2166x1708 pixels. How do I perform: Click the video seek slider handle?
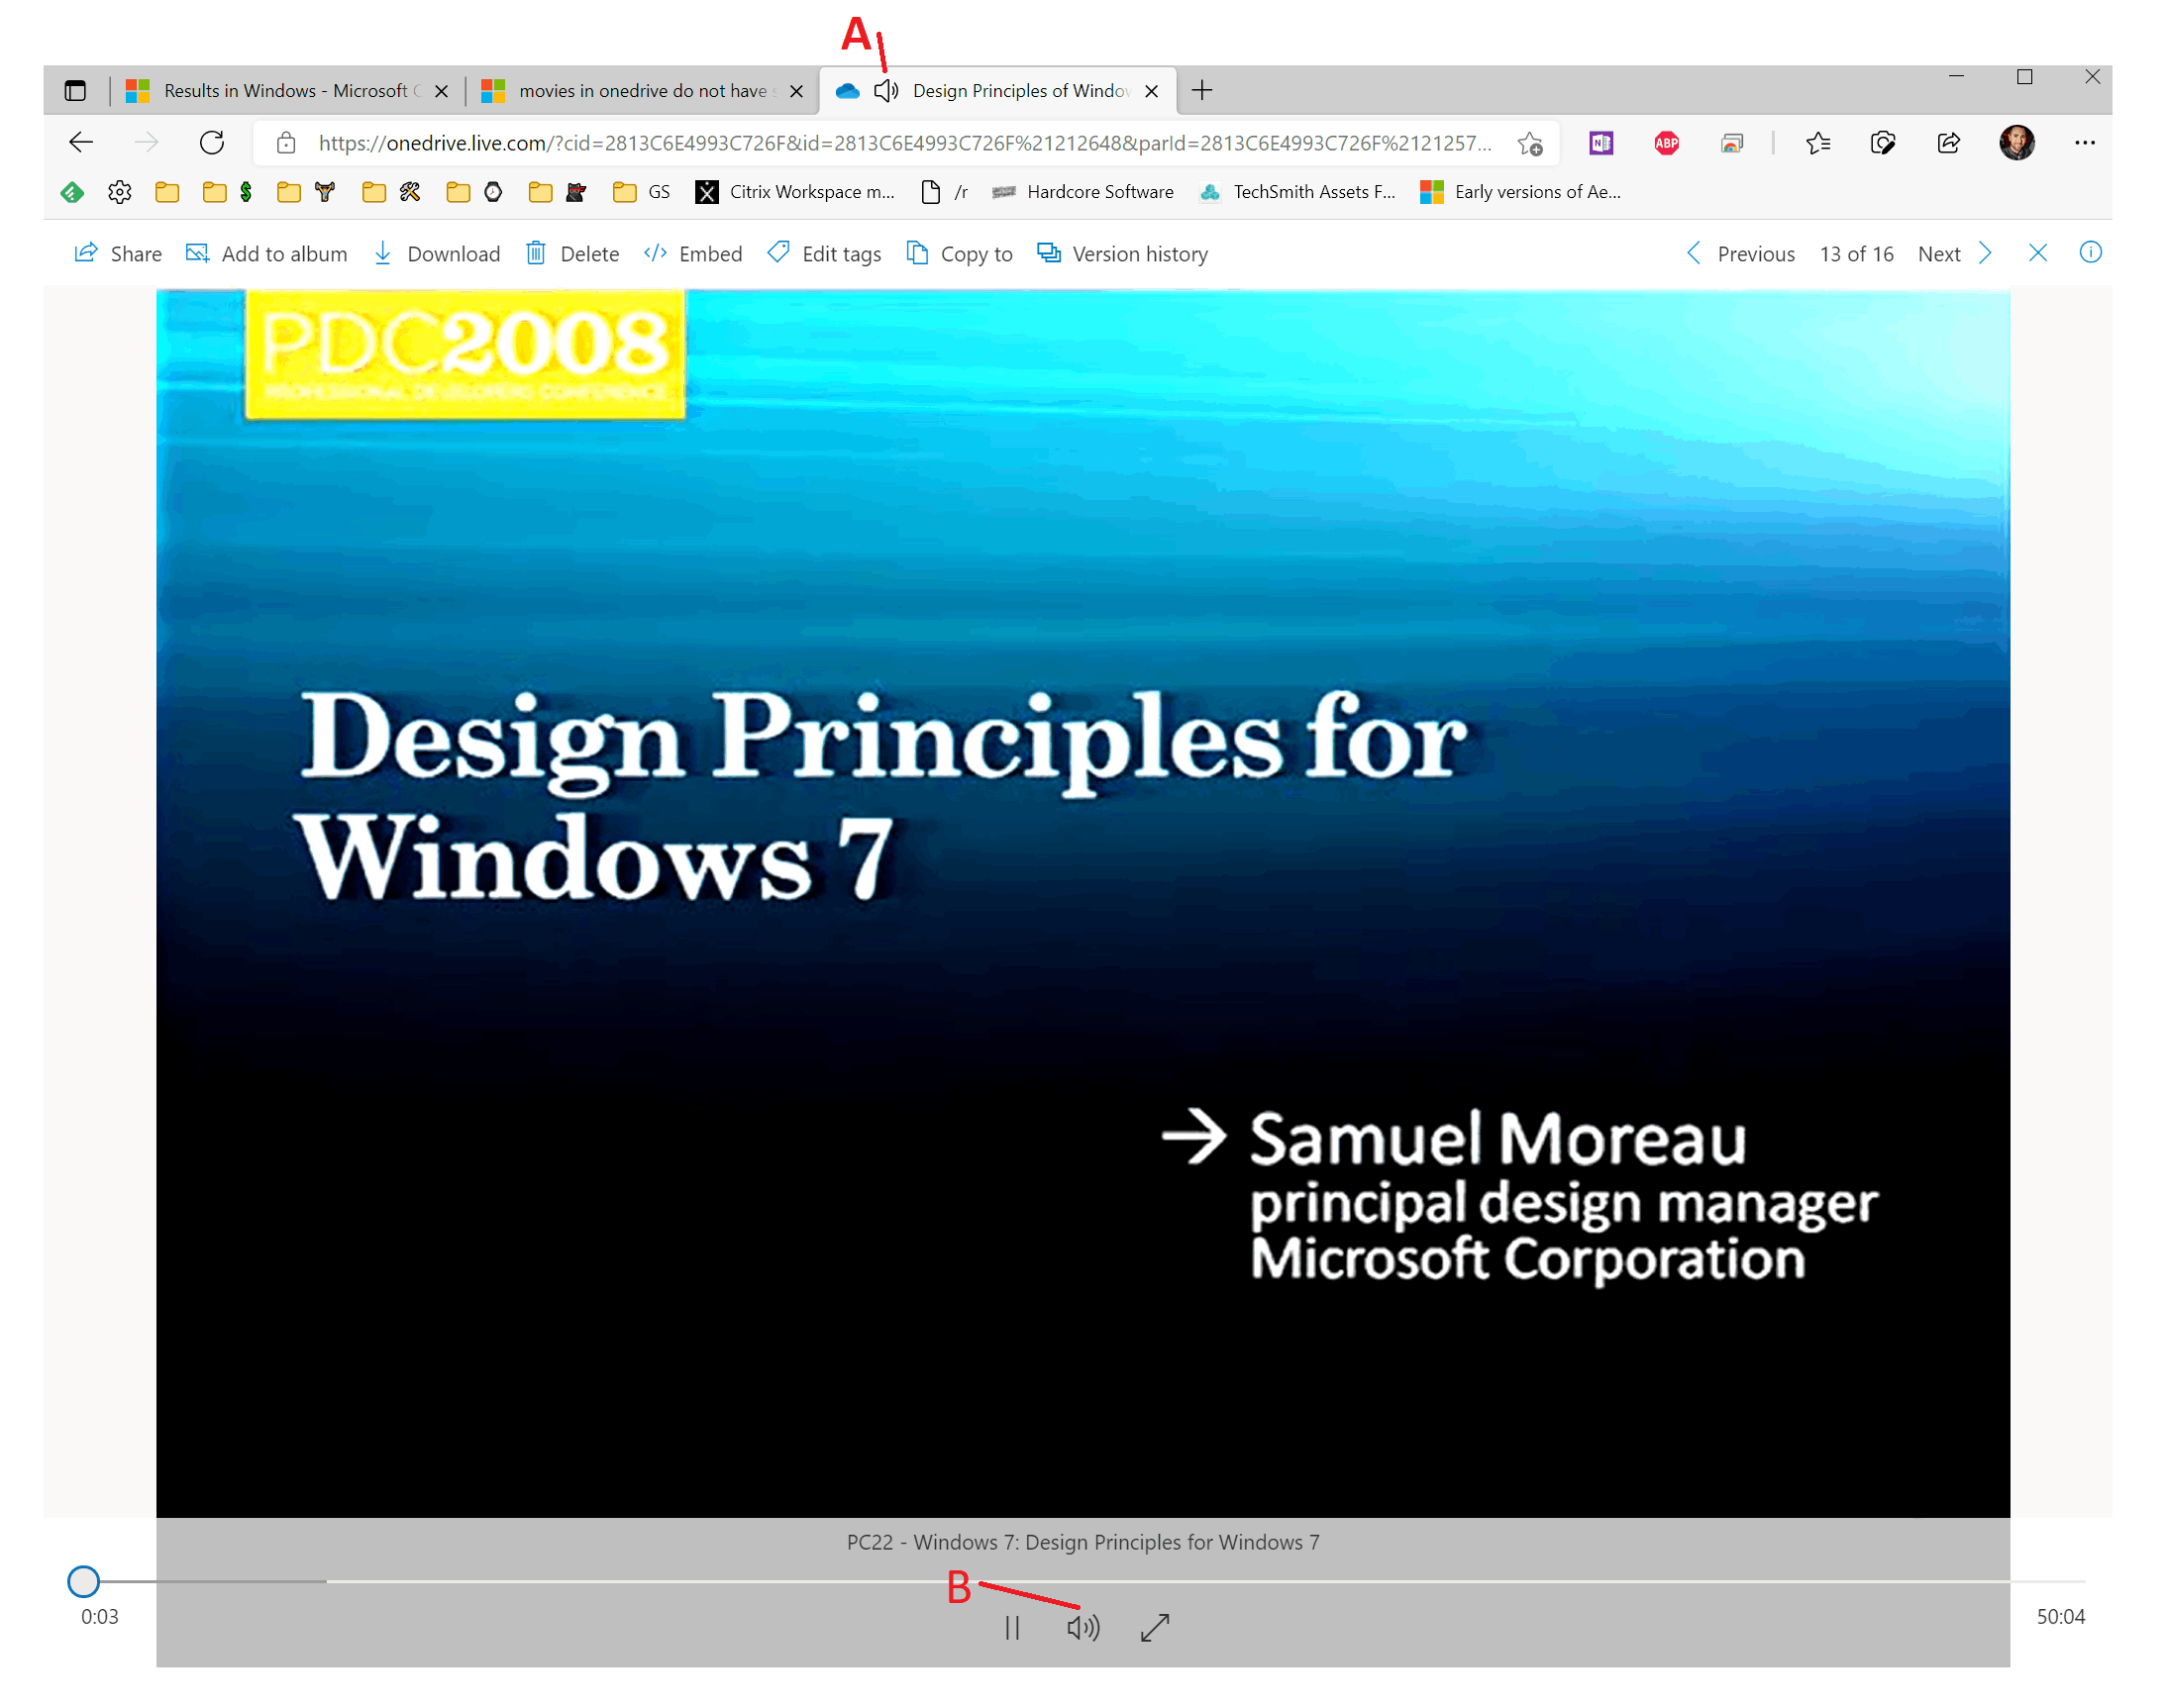tap(83, 1581)
